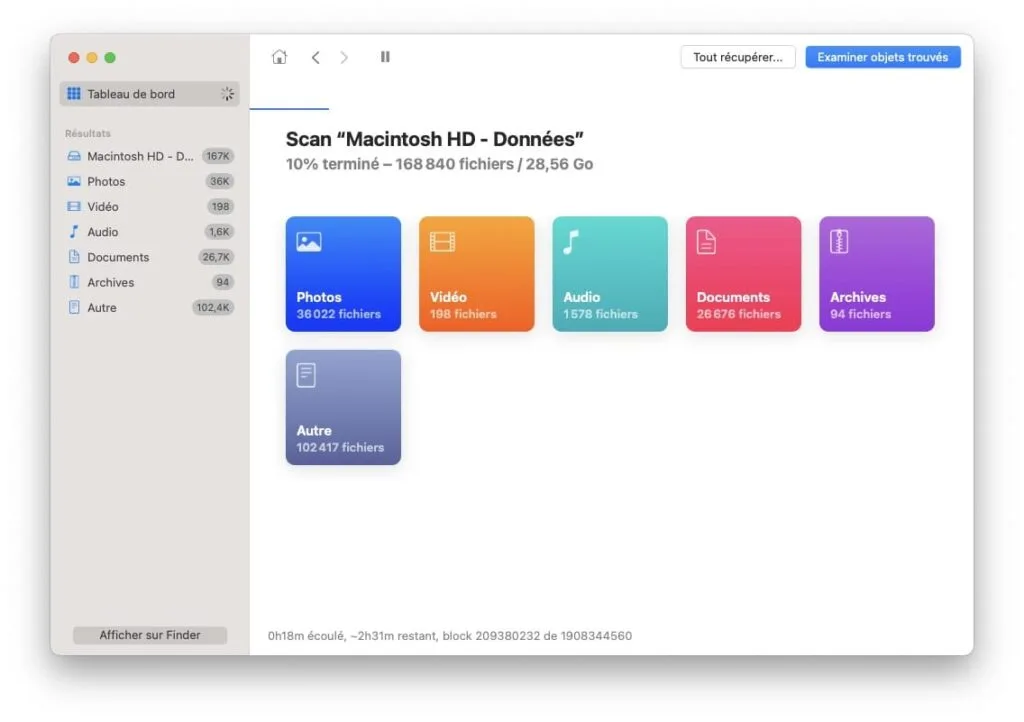
Task: Navigate back using the left chevron
Action: pos(316,57)
